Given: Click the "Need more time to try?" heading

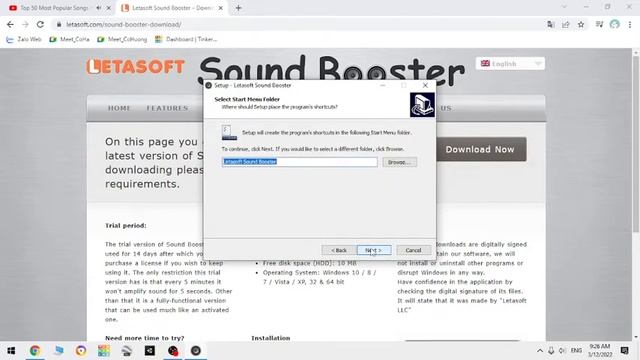Looking at the screenshot, I should pos(144,338).
